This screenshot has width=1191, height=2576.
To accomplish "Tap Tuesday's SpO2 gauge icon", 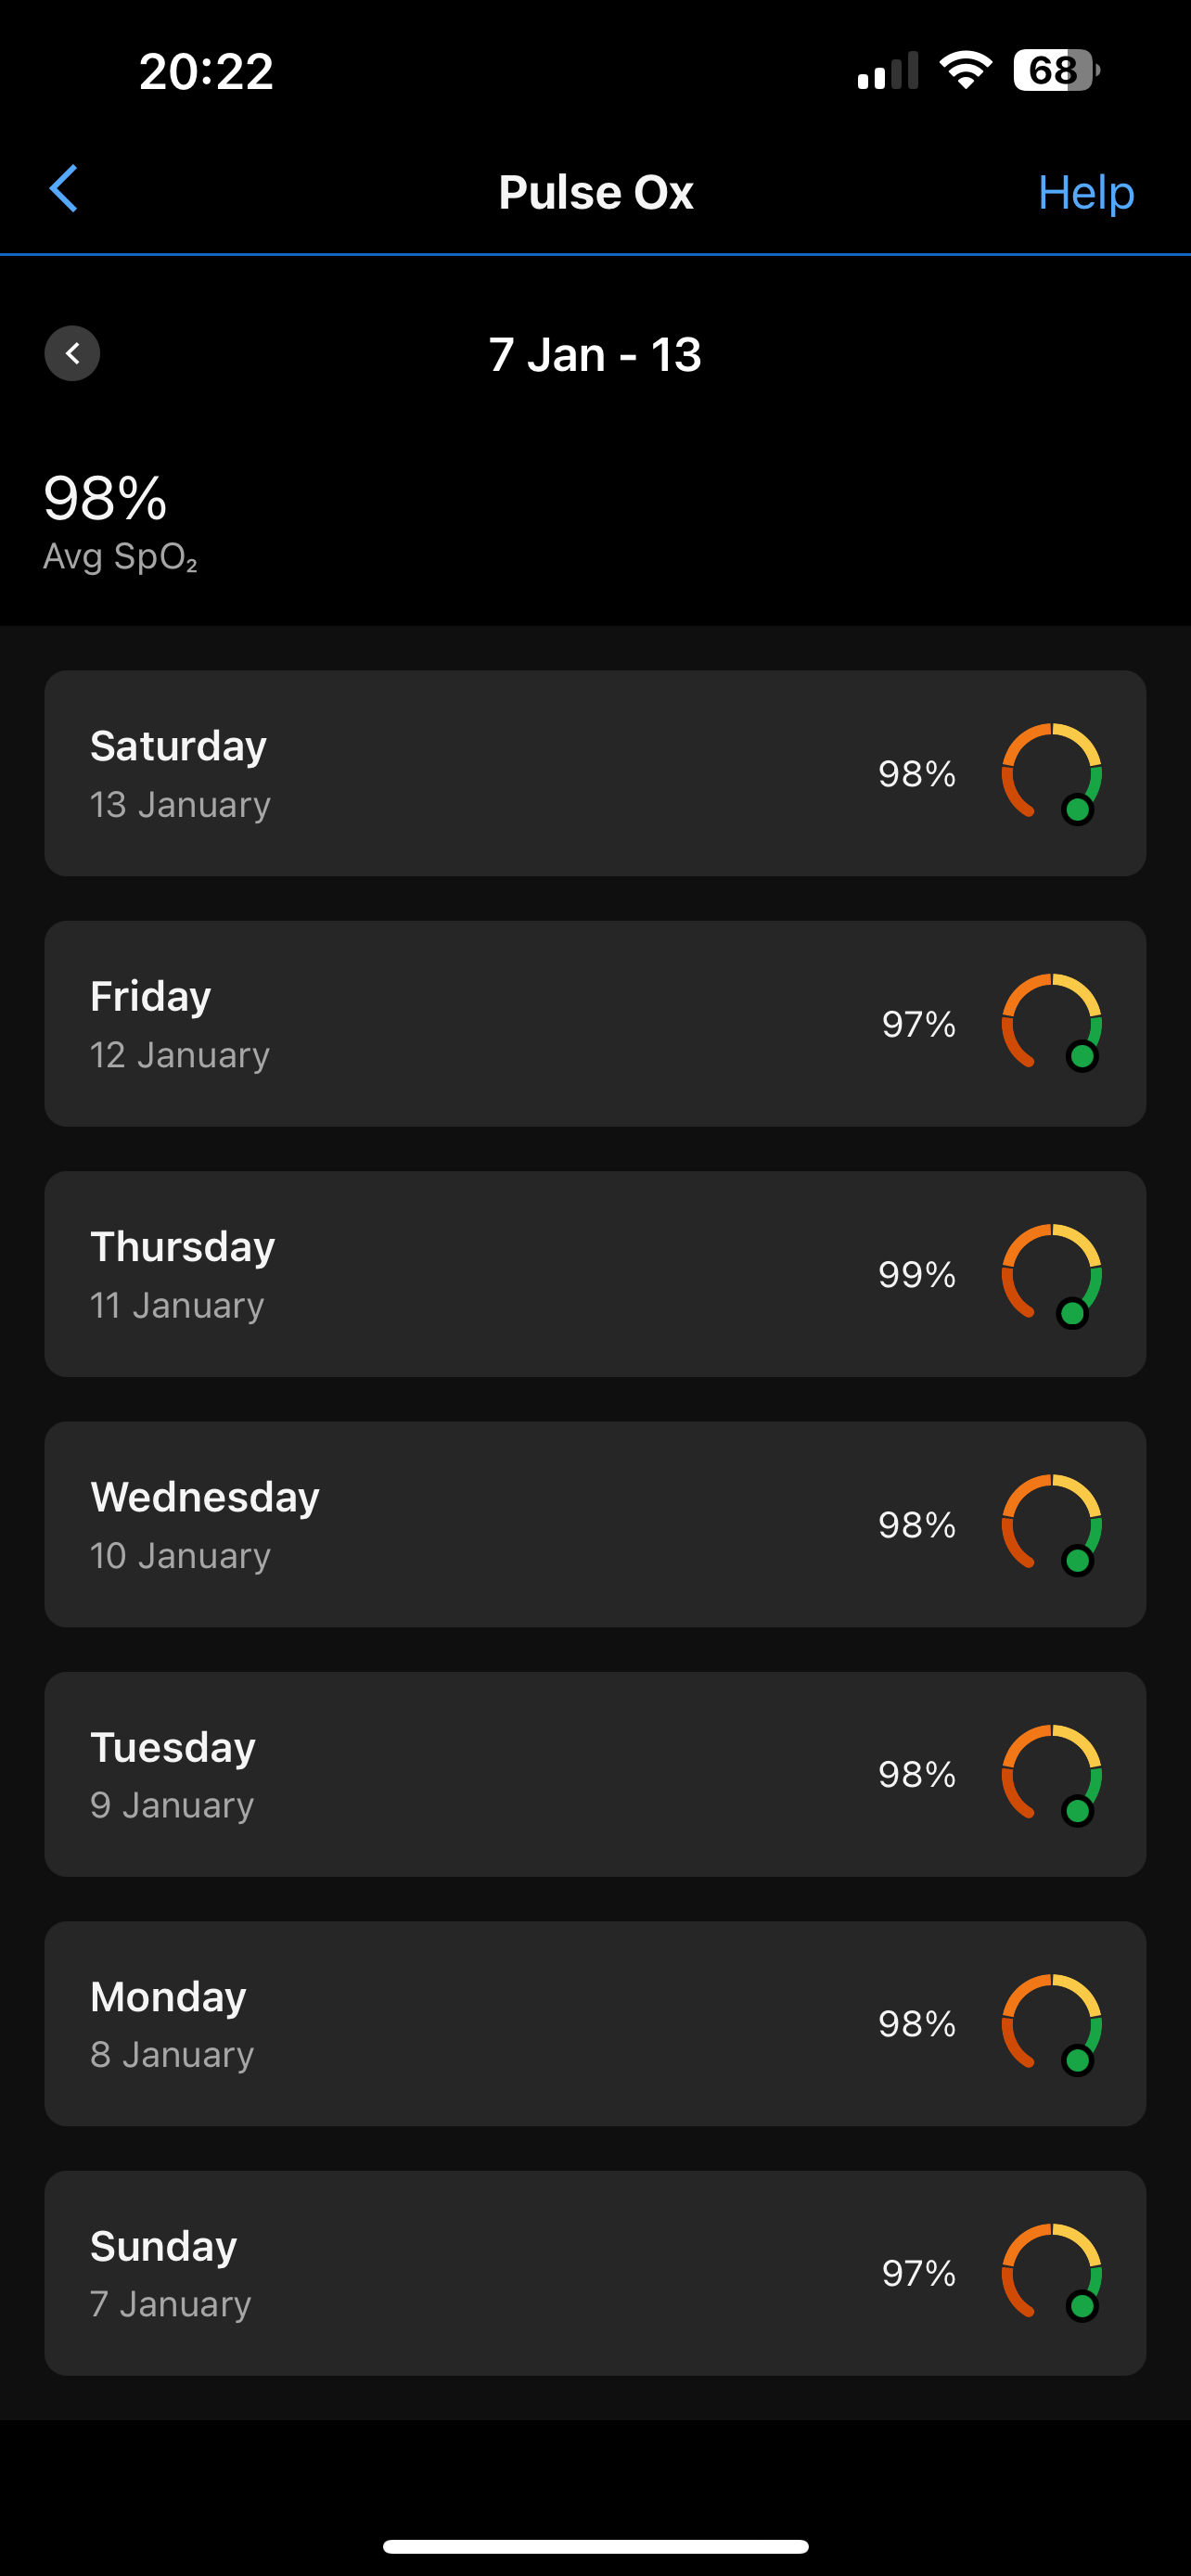I will [x=1052, y=1774].
